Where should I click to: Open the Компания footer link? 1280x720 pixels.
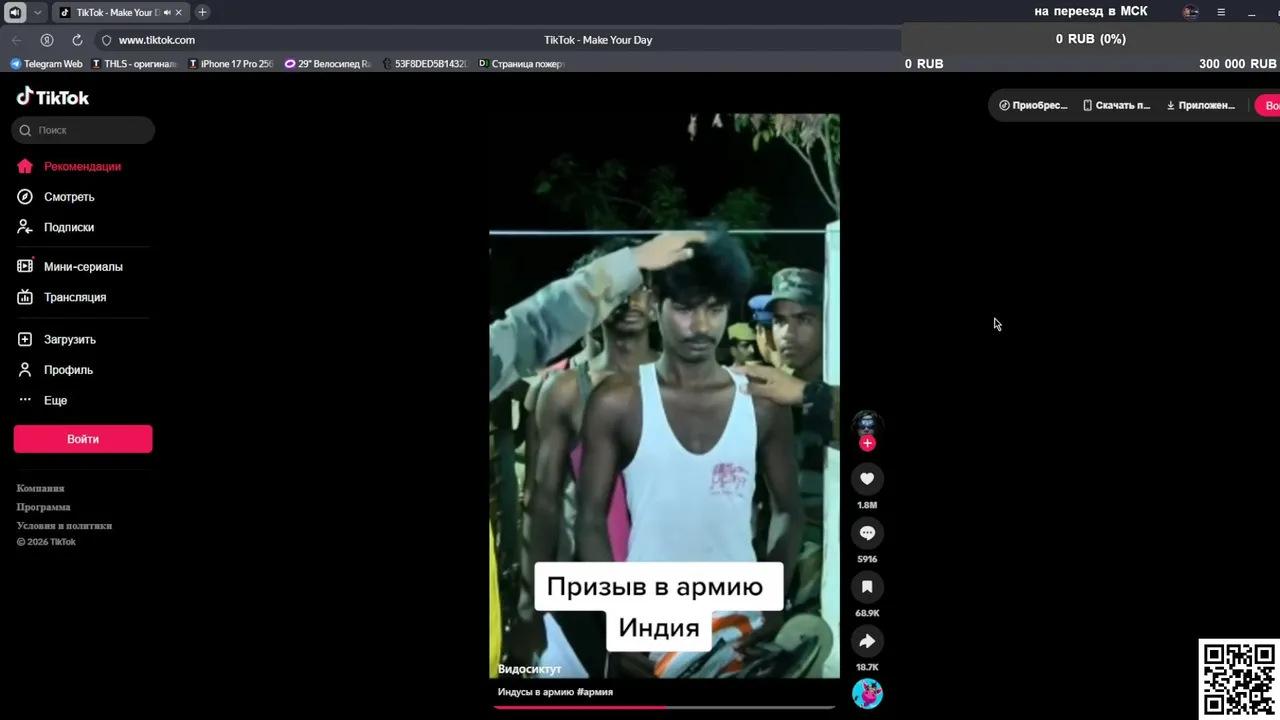coord(40,488)
